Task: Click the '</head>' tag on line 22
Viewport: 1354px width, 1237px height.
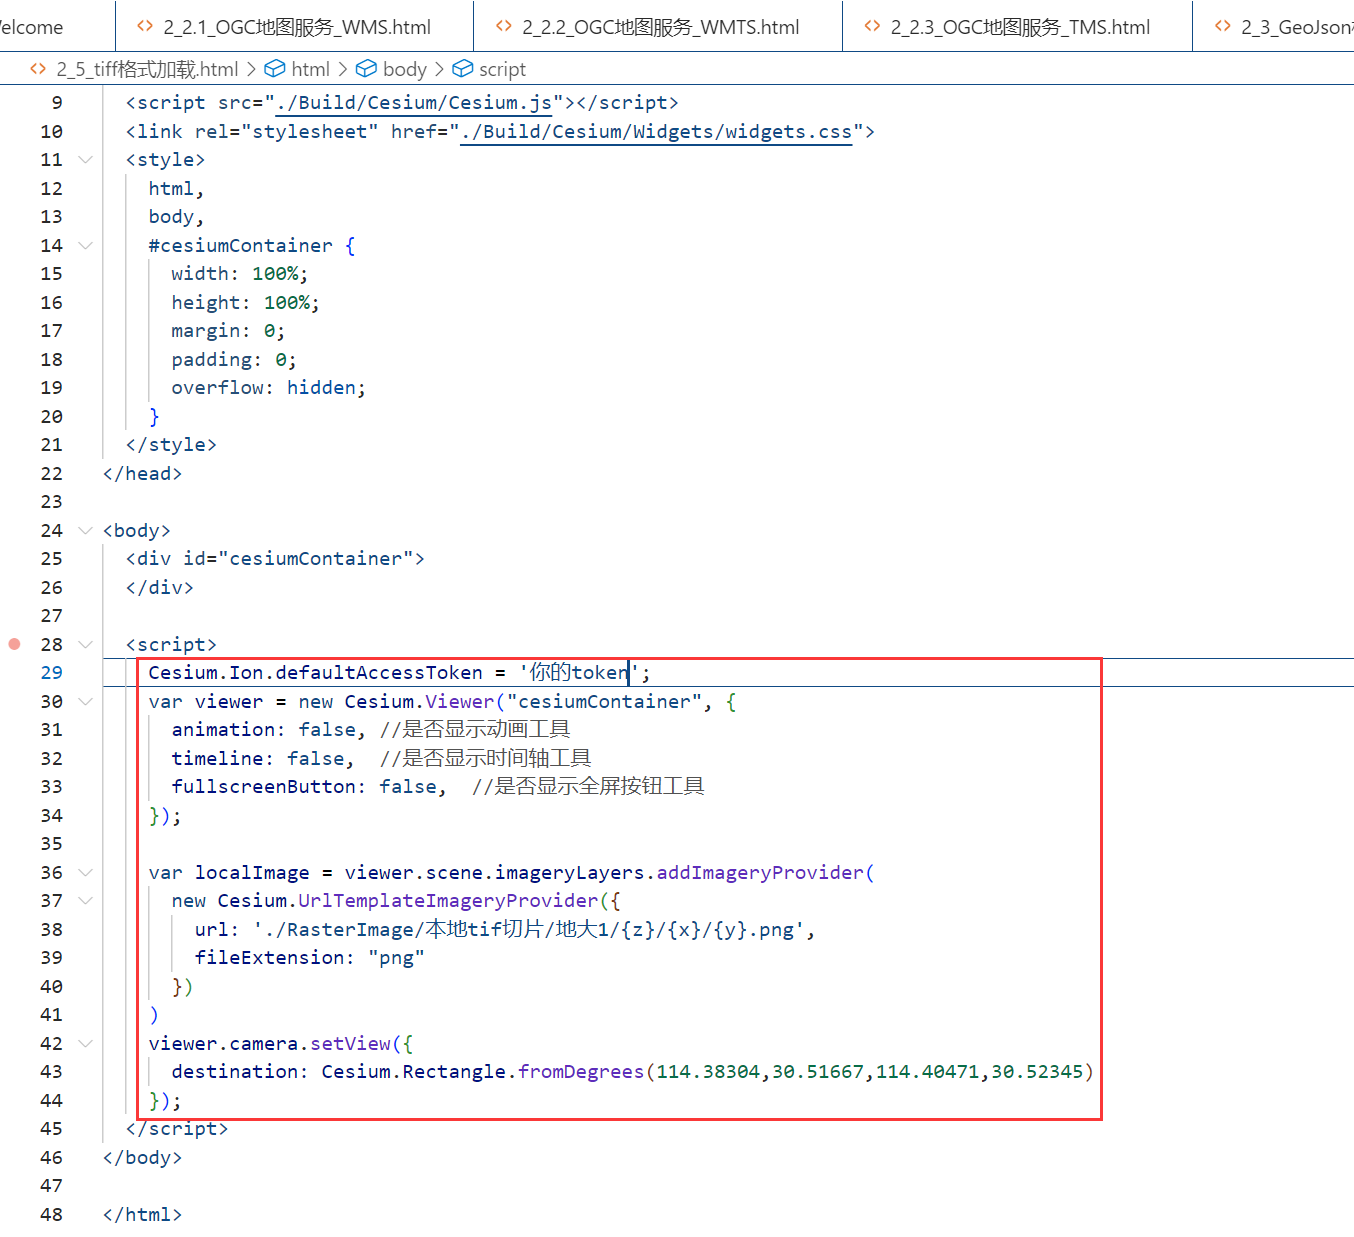Action: 142,474
